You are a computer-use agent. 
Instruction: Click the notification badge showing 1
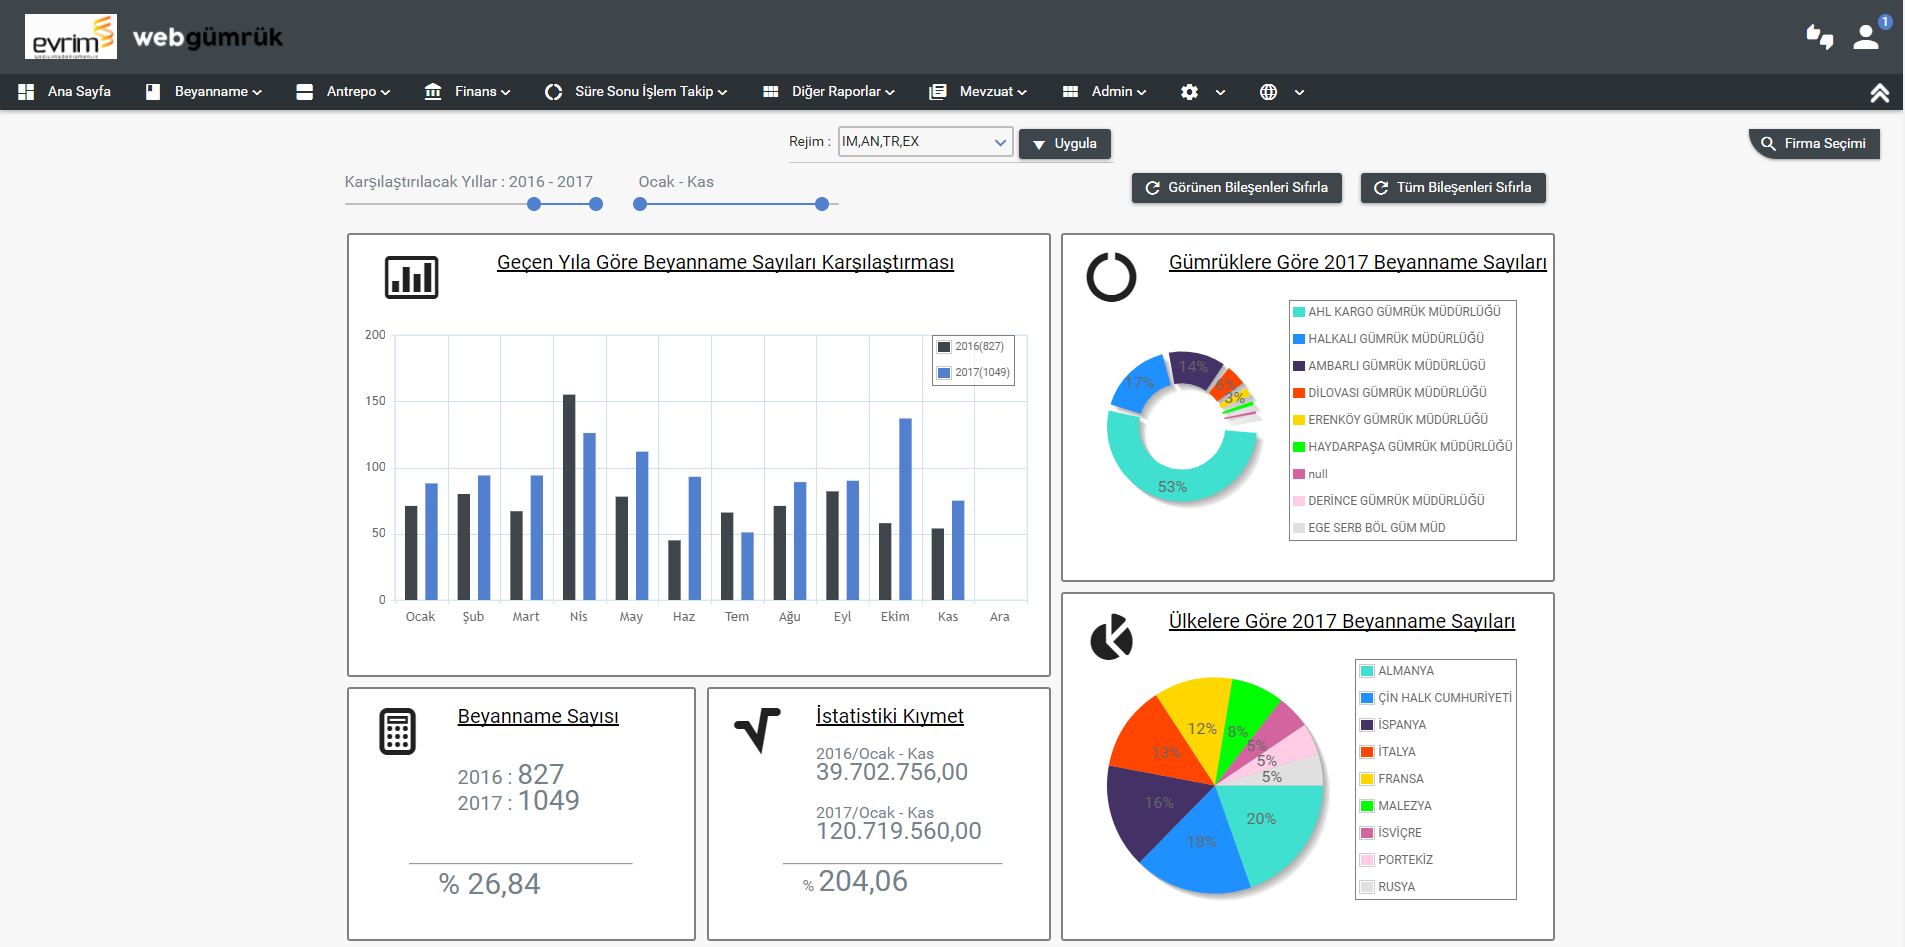click(x=1885, y=22)
